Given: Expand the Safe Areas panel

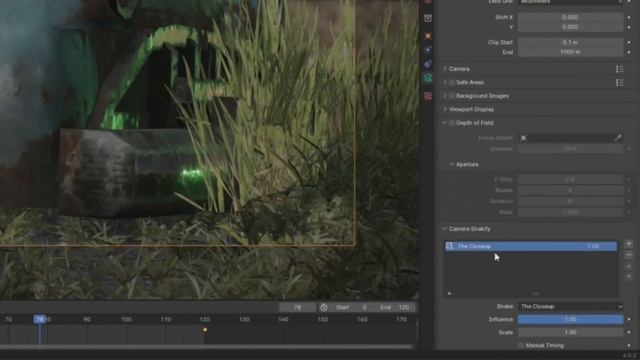Looking at the screenshot, I should 445,82.
